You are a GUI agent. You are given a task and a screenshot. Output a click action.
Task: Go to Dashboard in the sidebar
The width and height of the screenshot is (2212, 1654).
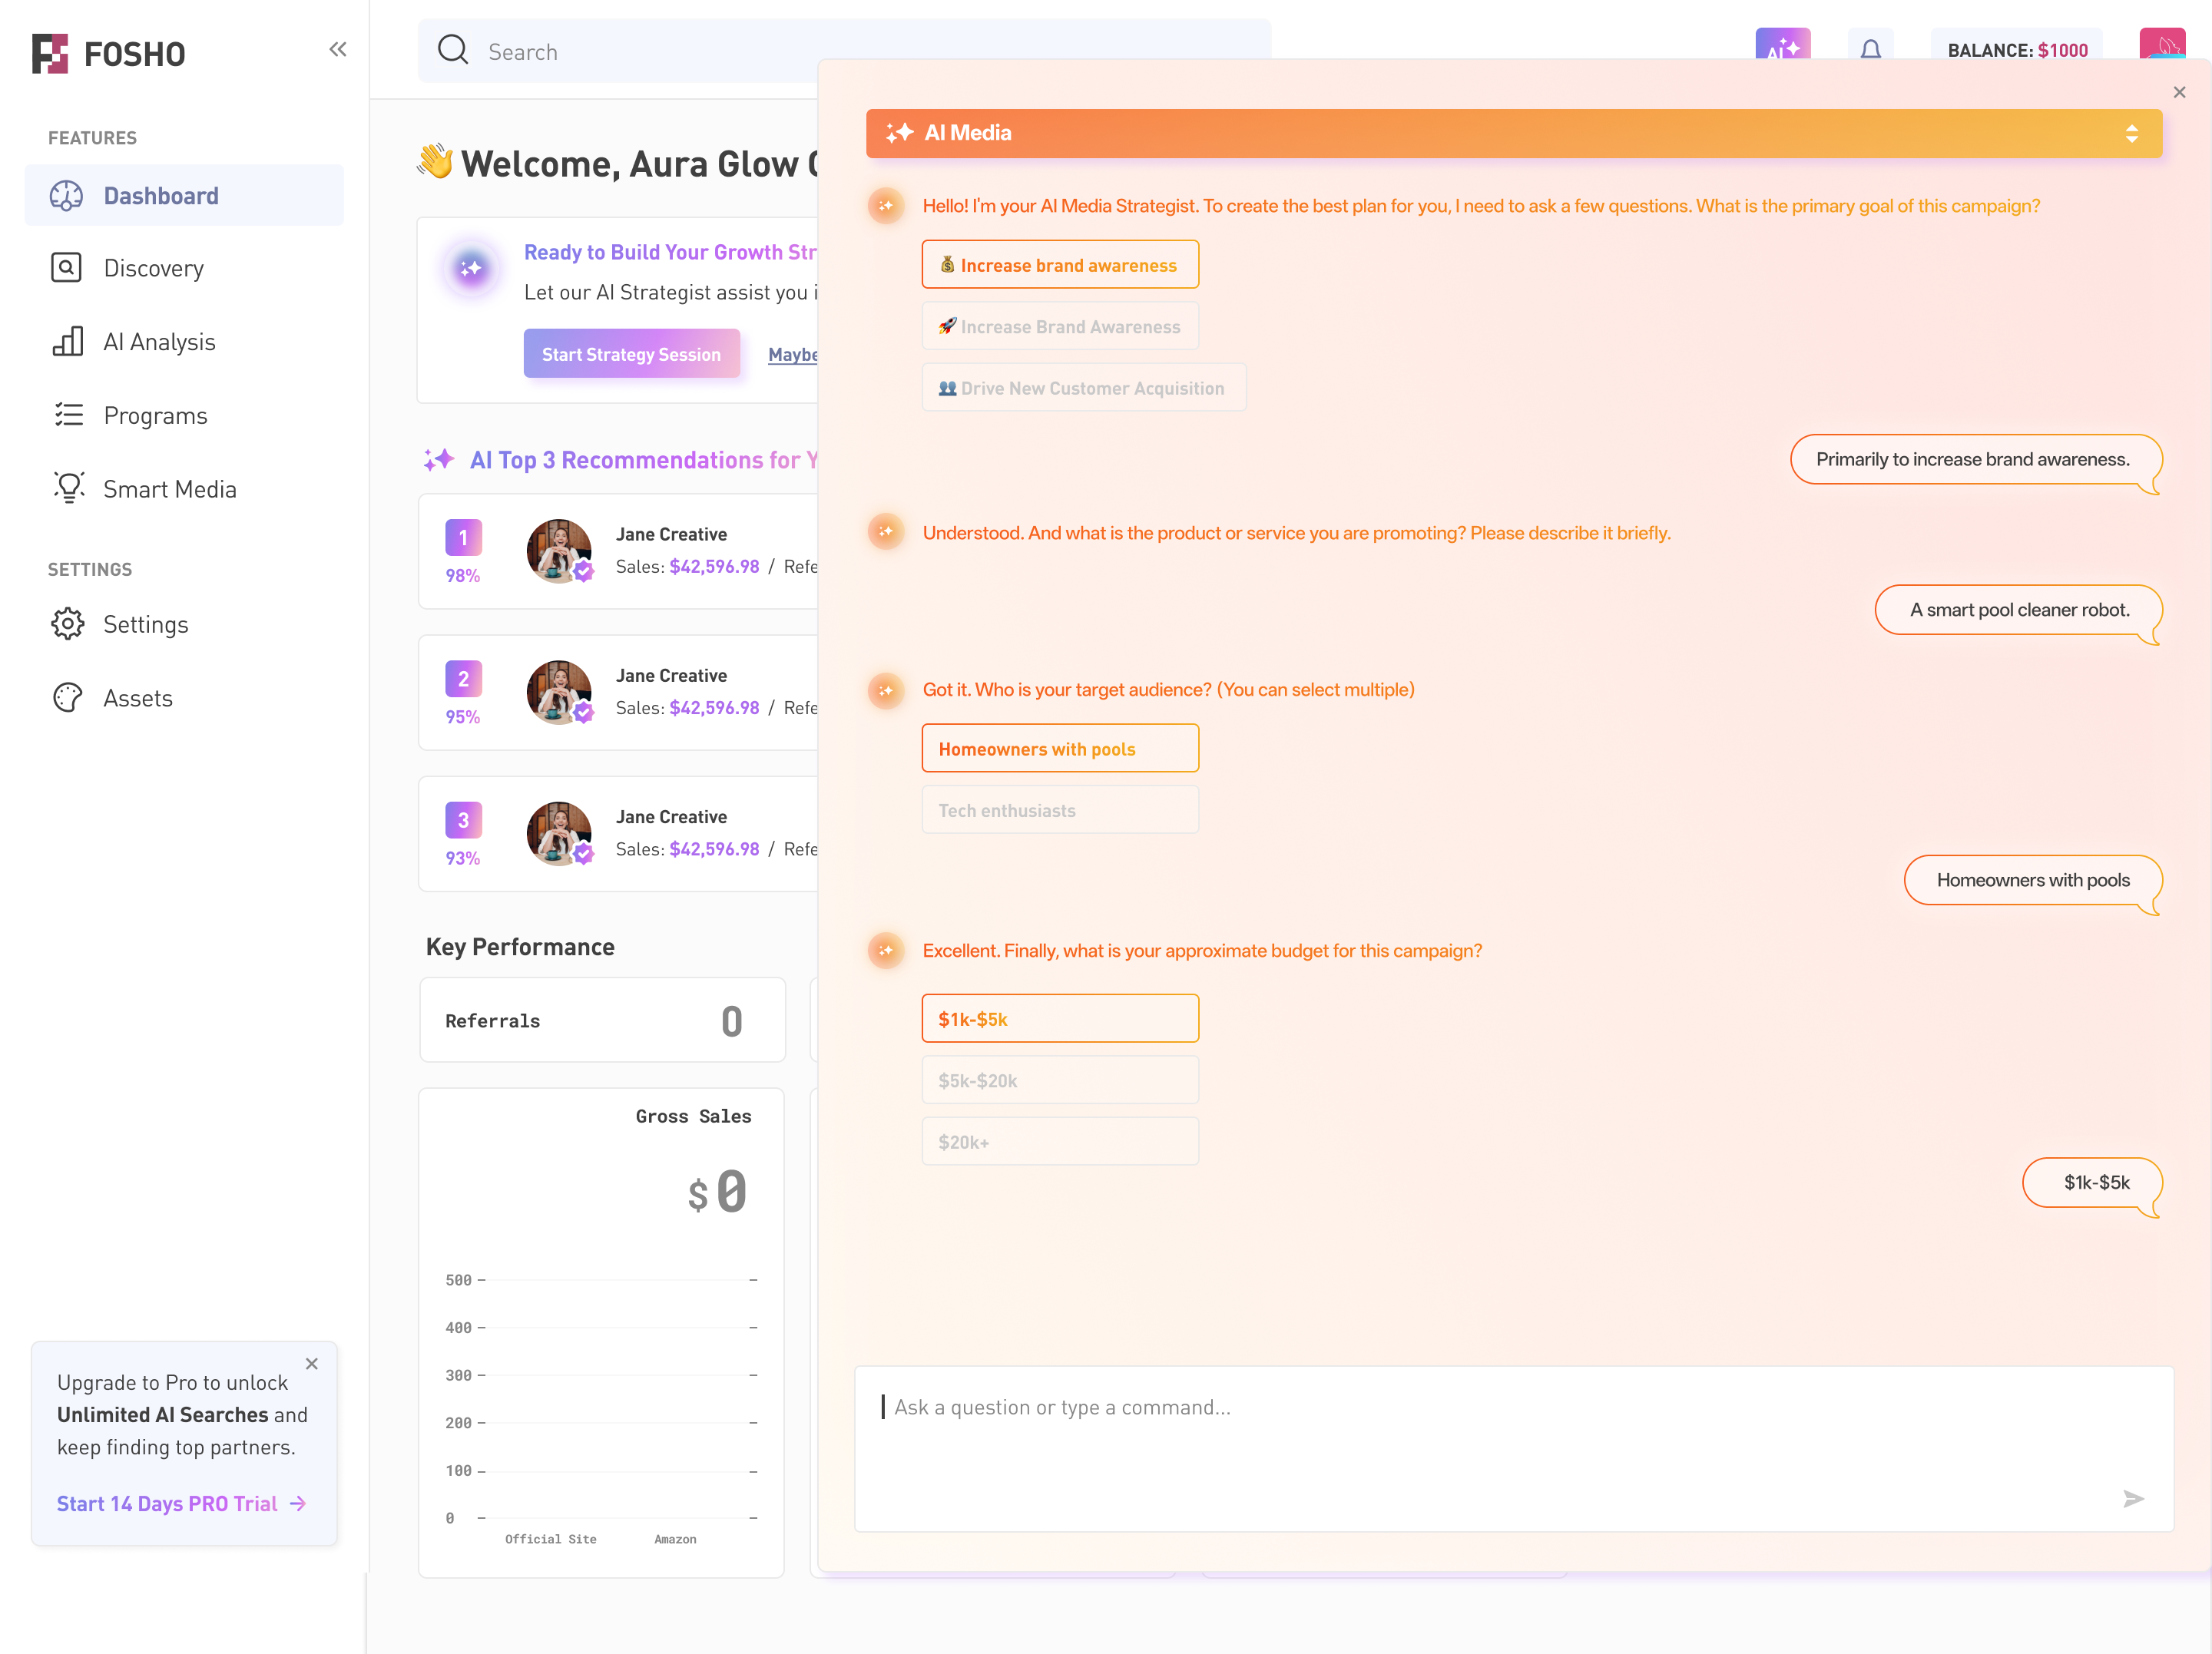point(184,195)
